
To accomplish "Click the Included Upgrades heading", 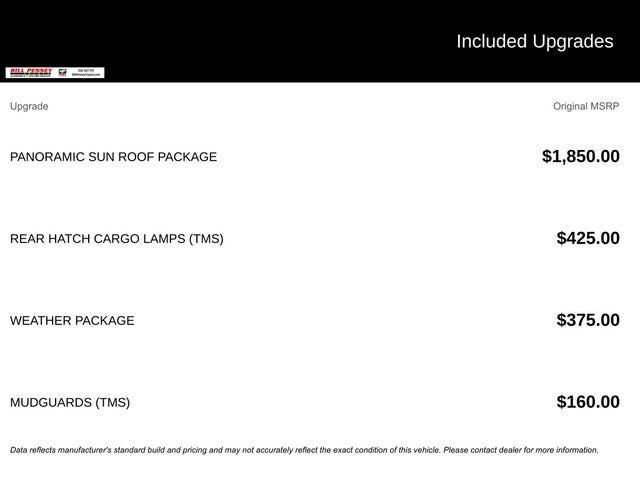I will (x=534, y=41).
